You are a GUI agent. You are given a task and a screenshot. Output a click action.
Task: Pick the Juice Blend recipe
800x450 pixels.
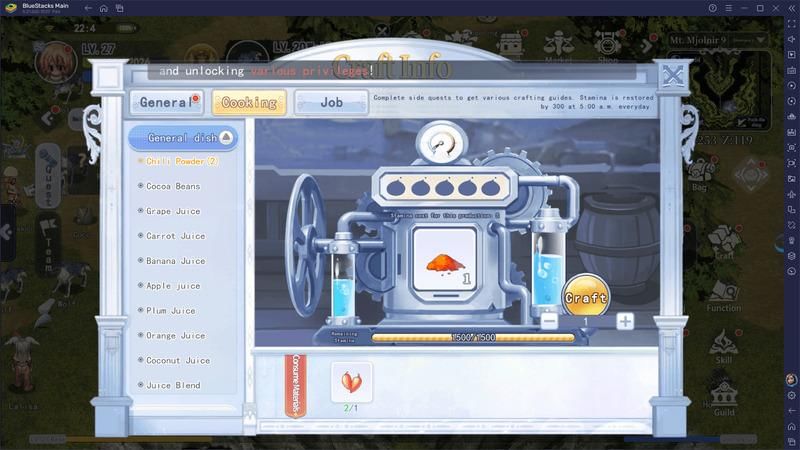173,385
